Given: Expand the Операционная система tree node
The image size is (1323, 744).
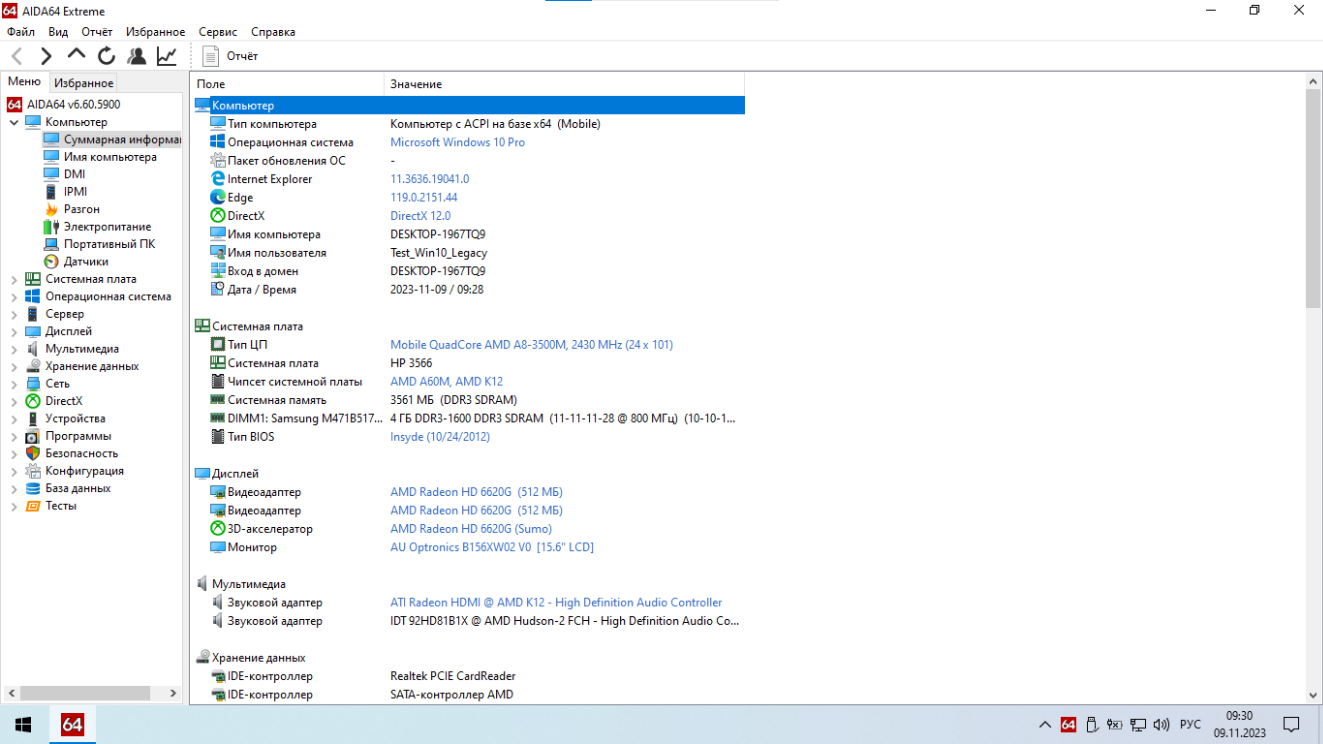Looking at the screenshot, I should pos(14,297).
